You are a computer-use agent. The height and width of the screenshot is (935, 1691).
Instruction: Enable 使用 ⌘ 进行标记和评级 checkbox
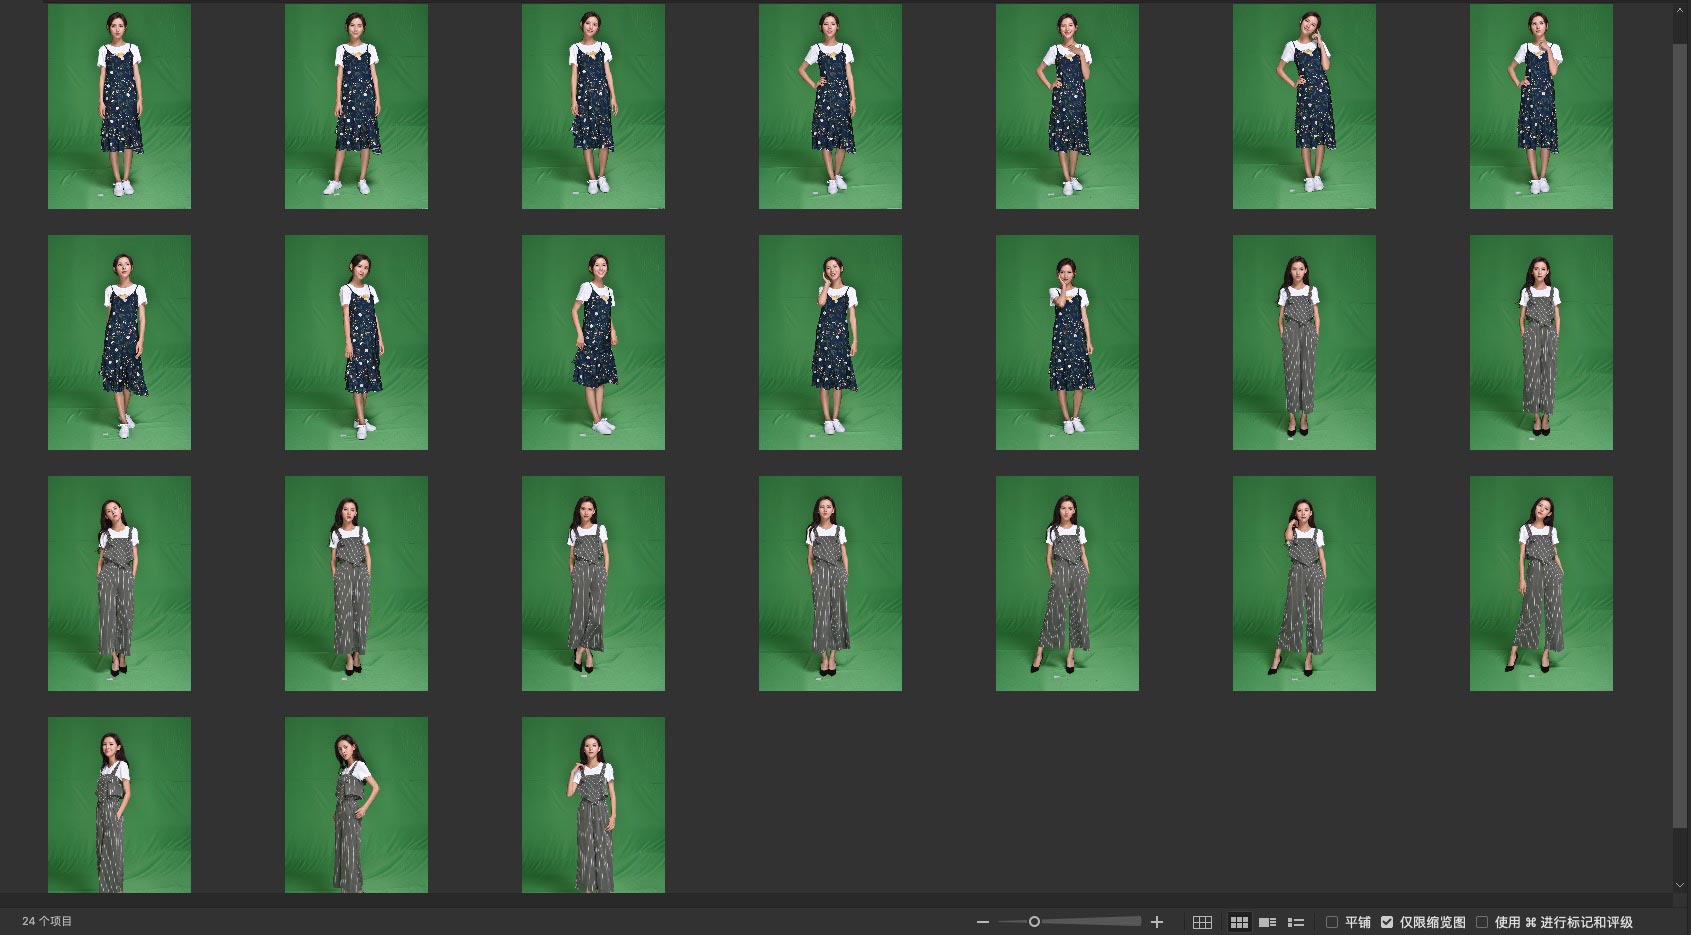[x=1482, y=922]
